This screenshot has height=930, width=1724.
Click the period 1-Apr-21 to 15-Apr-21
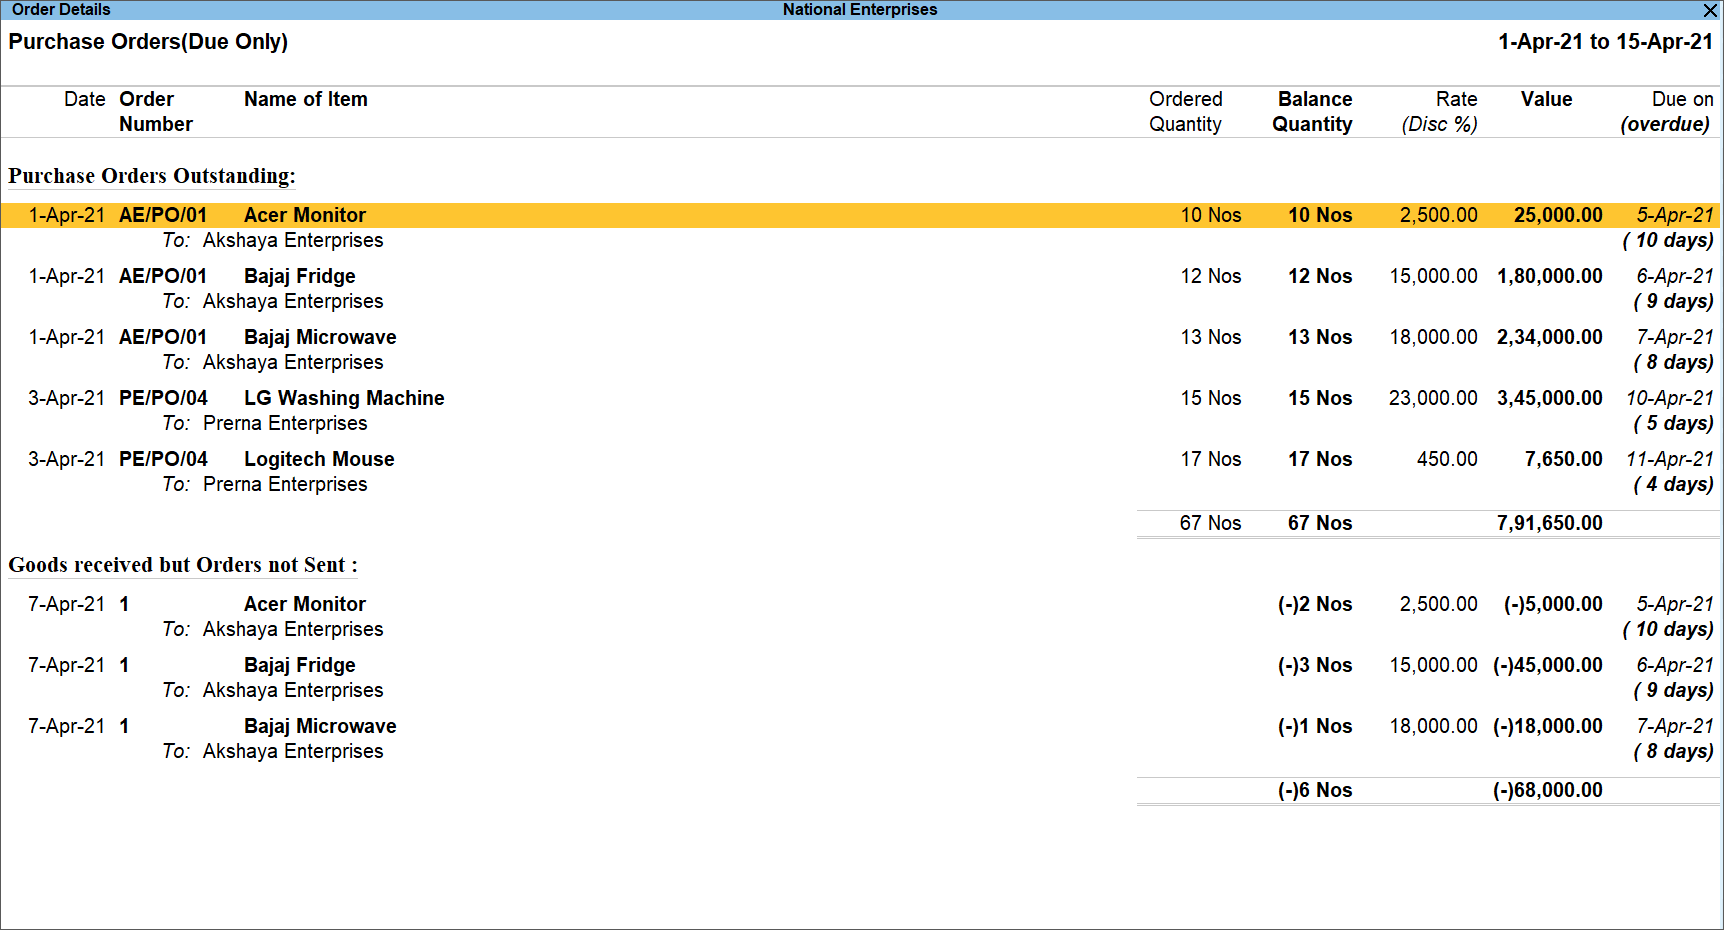click(x=1605, y=42)
